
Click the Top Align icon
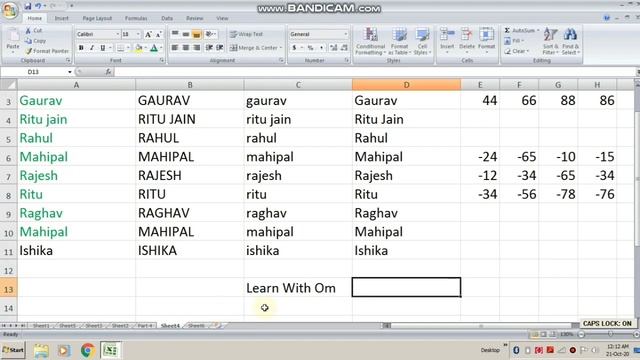point(175,34)
